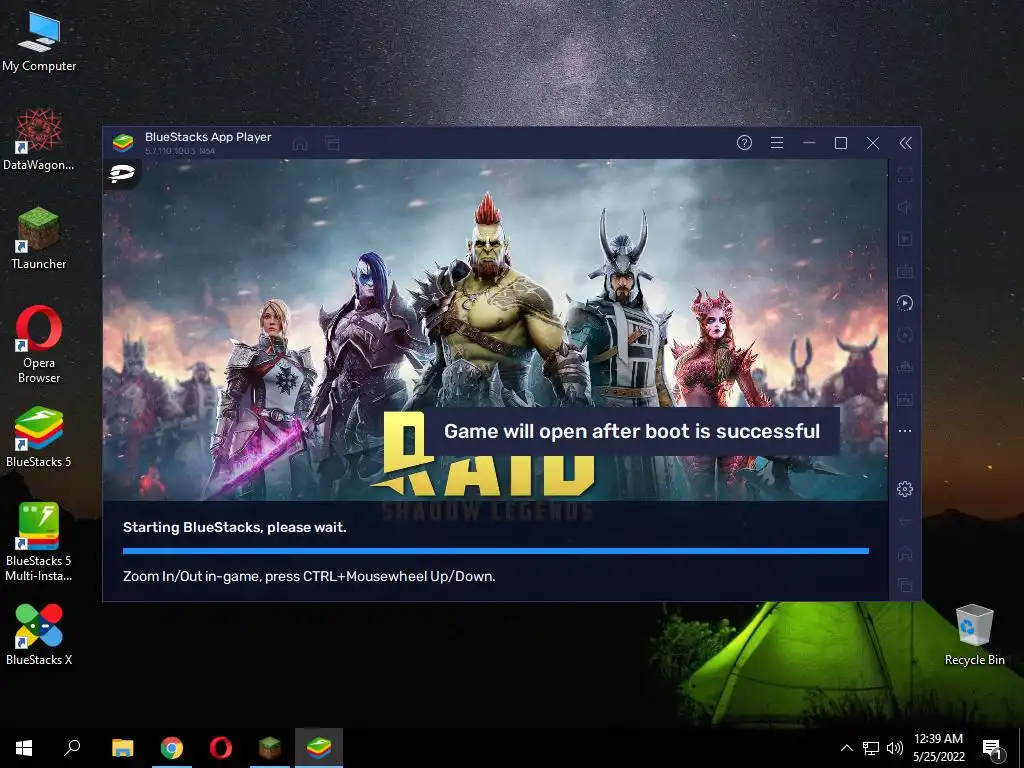
Task: Select the My Computer desktop icon
Action: (x=39, y=40)
